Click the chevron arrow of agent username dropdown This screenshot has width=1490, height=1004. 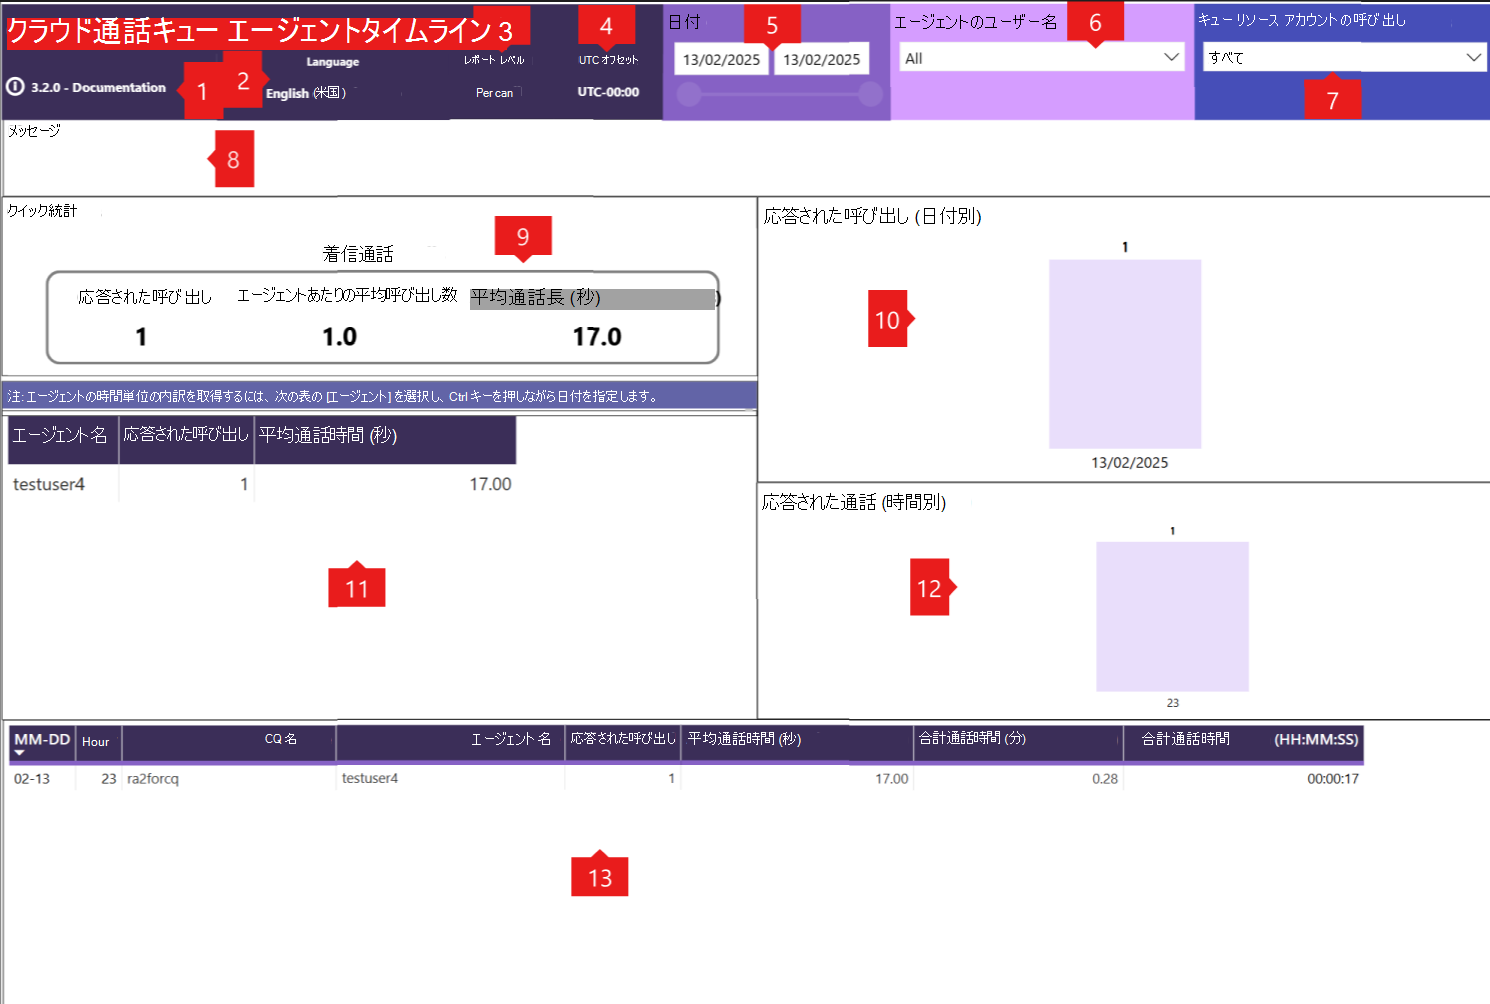tap(1171, 57)
